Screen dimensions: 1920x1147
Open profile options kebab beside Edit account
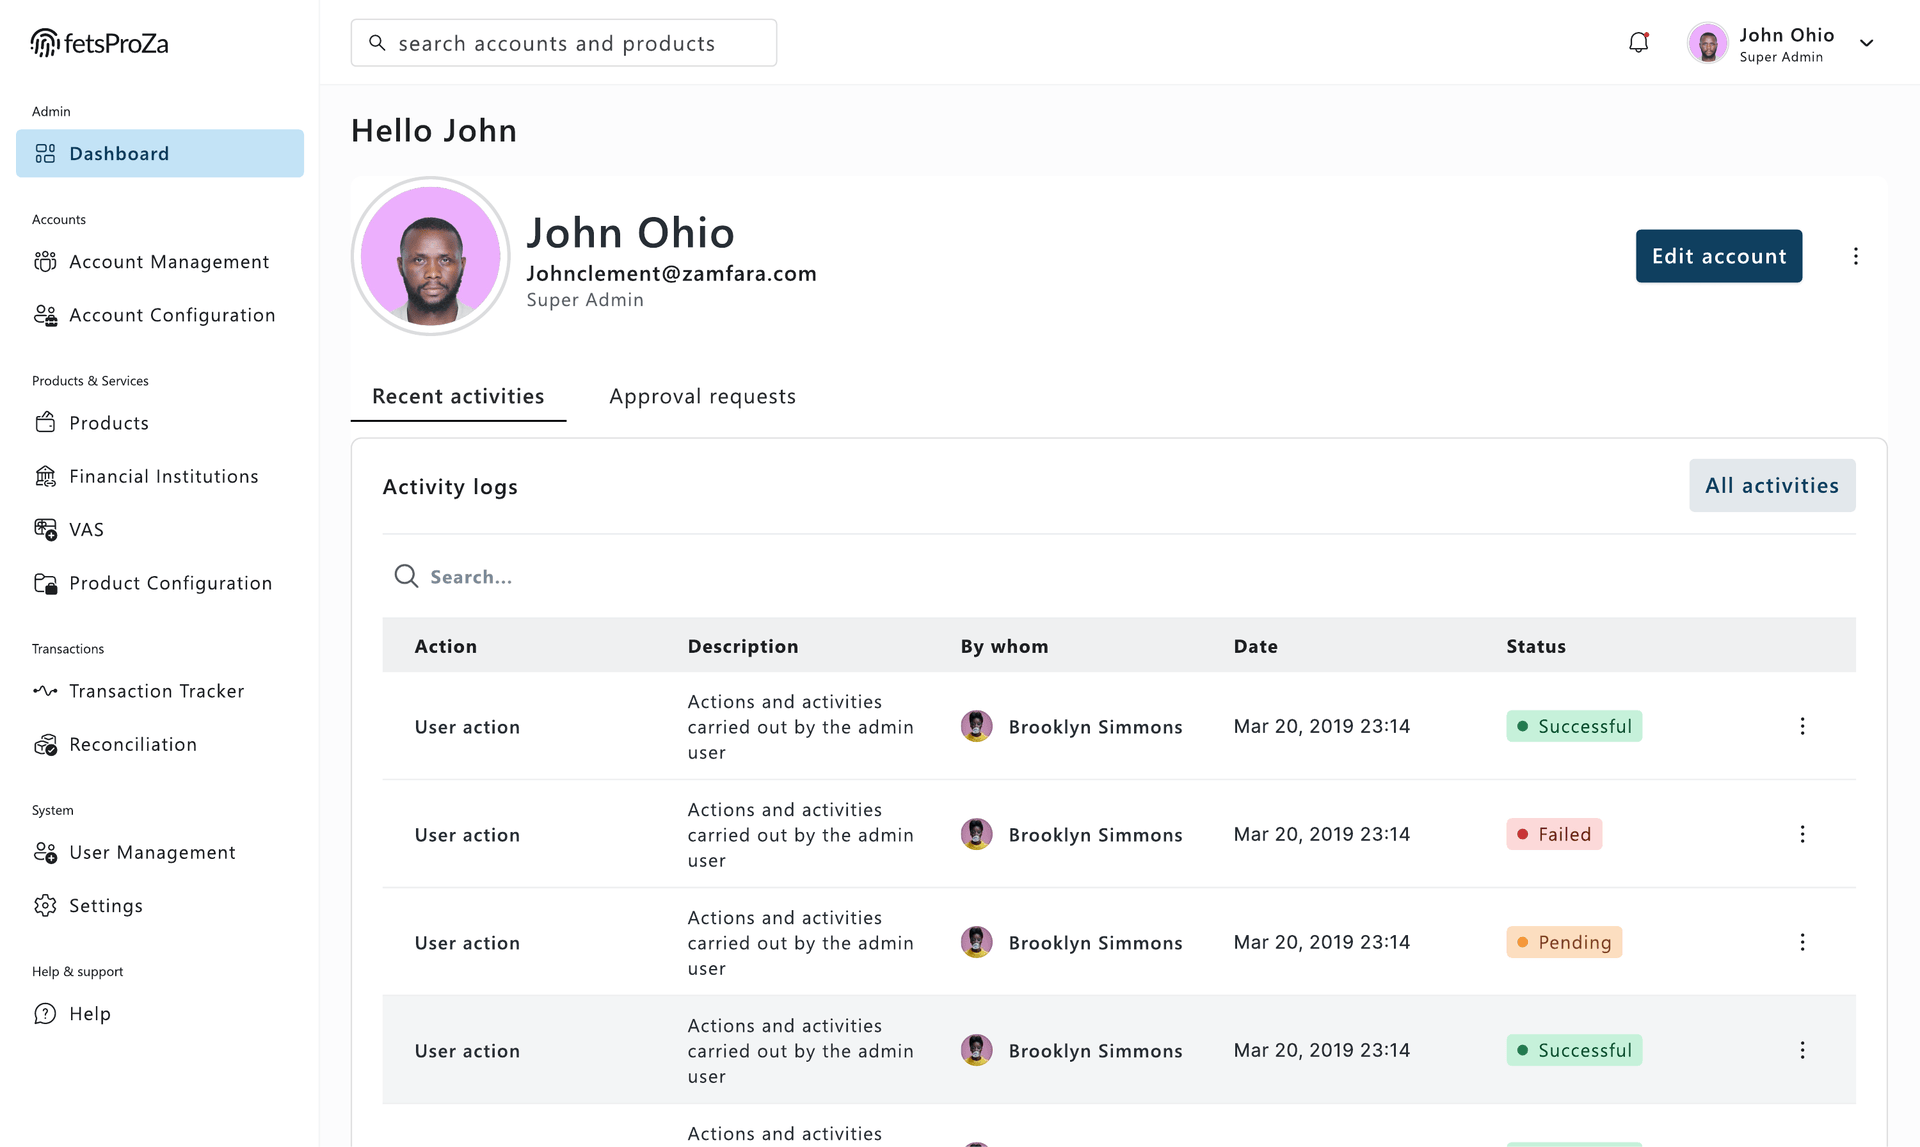pos(1855,256)
